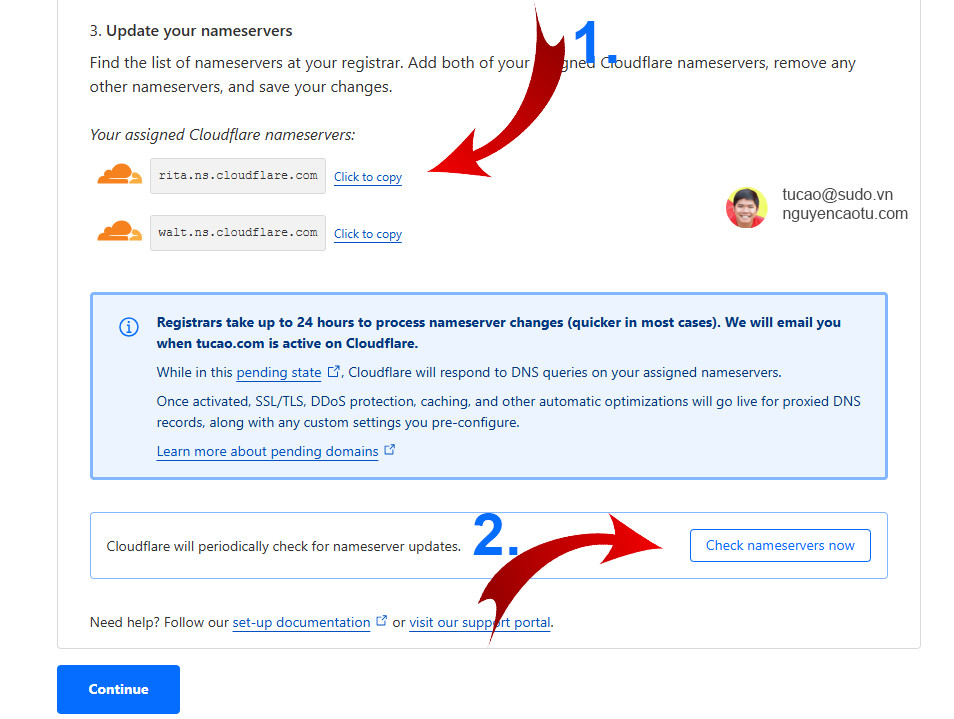954x719 pixels.
Task: Open the "set-up documentation" link
Action: tap(301, 622)
